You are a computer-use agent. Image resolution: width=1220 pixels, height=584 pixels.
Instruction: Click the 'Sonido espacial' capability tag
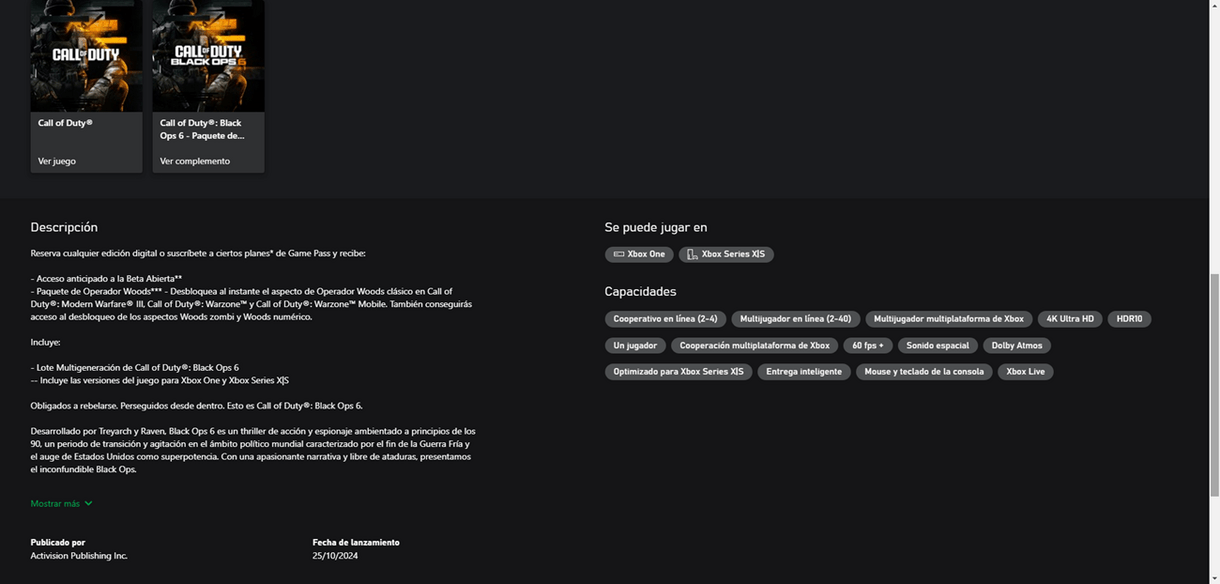tap(938, 345)
